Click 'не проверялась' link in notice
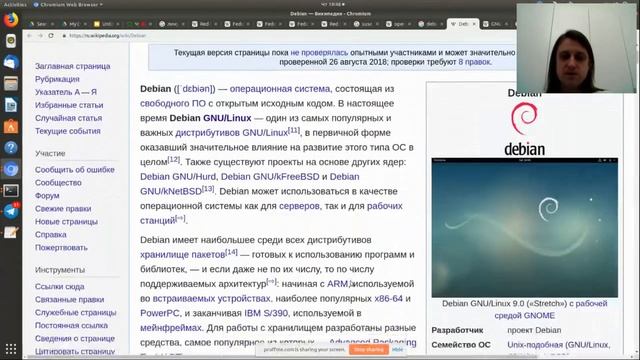 (x=319, y=53)
